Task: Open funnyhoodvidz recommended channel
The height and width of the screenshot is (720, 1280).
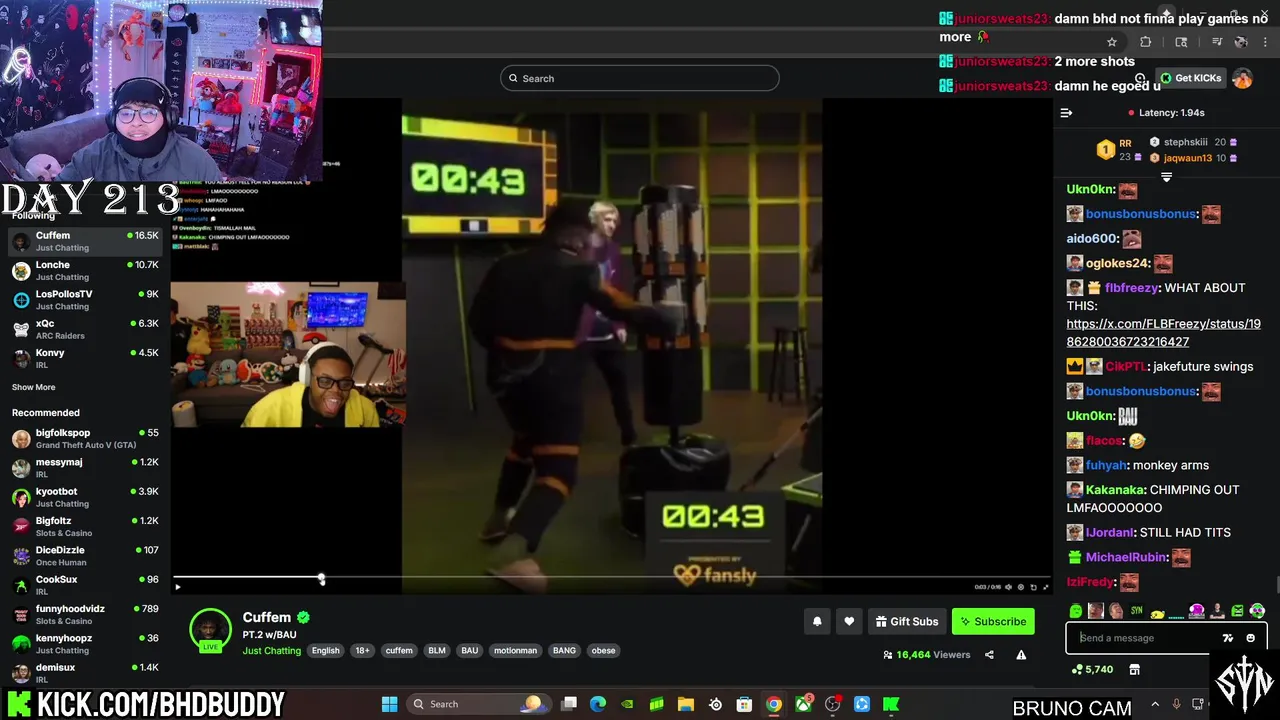Action: pyautogui.click(x=85, y=614)
